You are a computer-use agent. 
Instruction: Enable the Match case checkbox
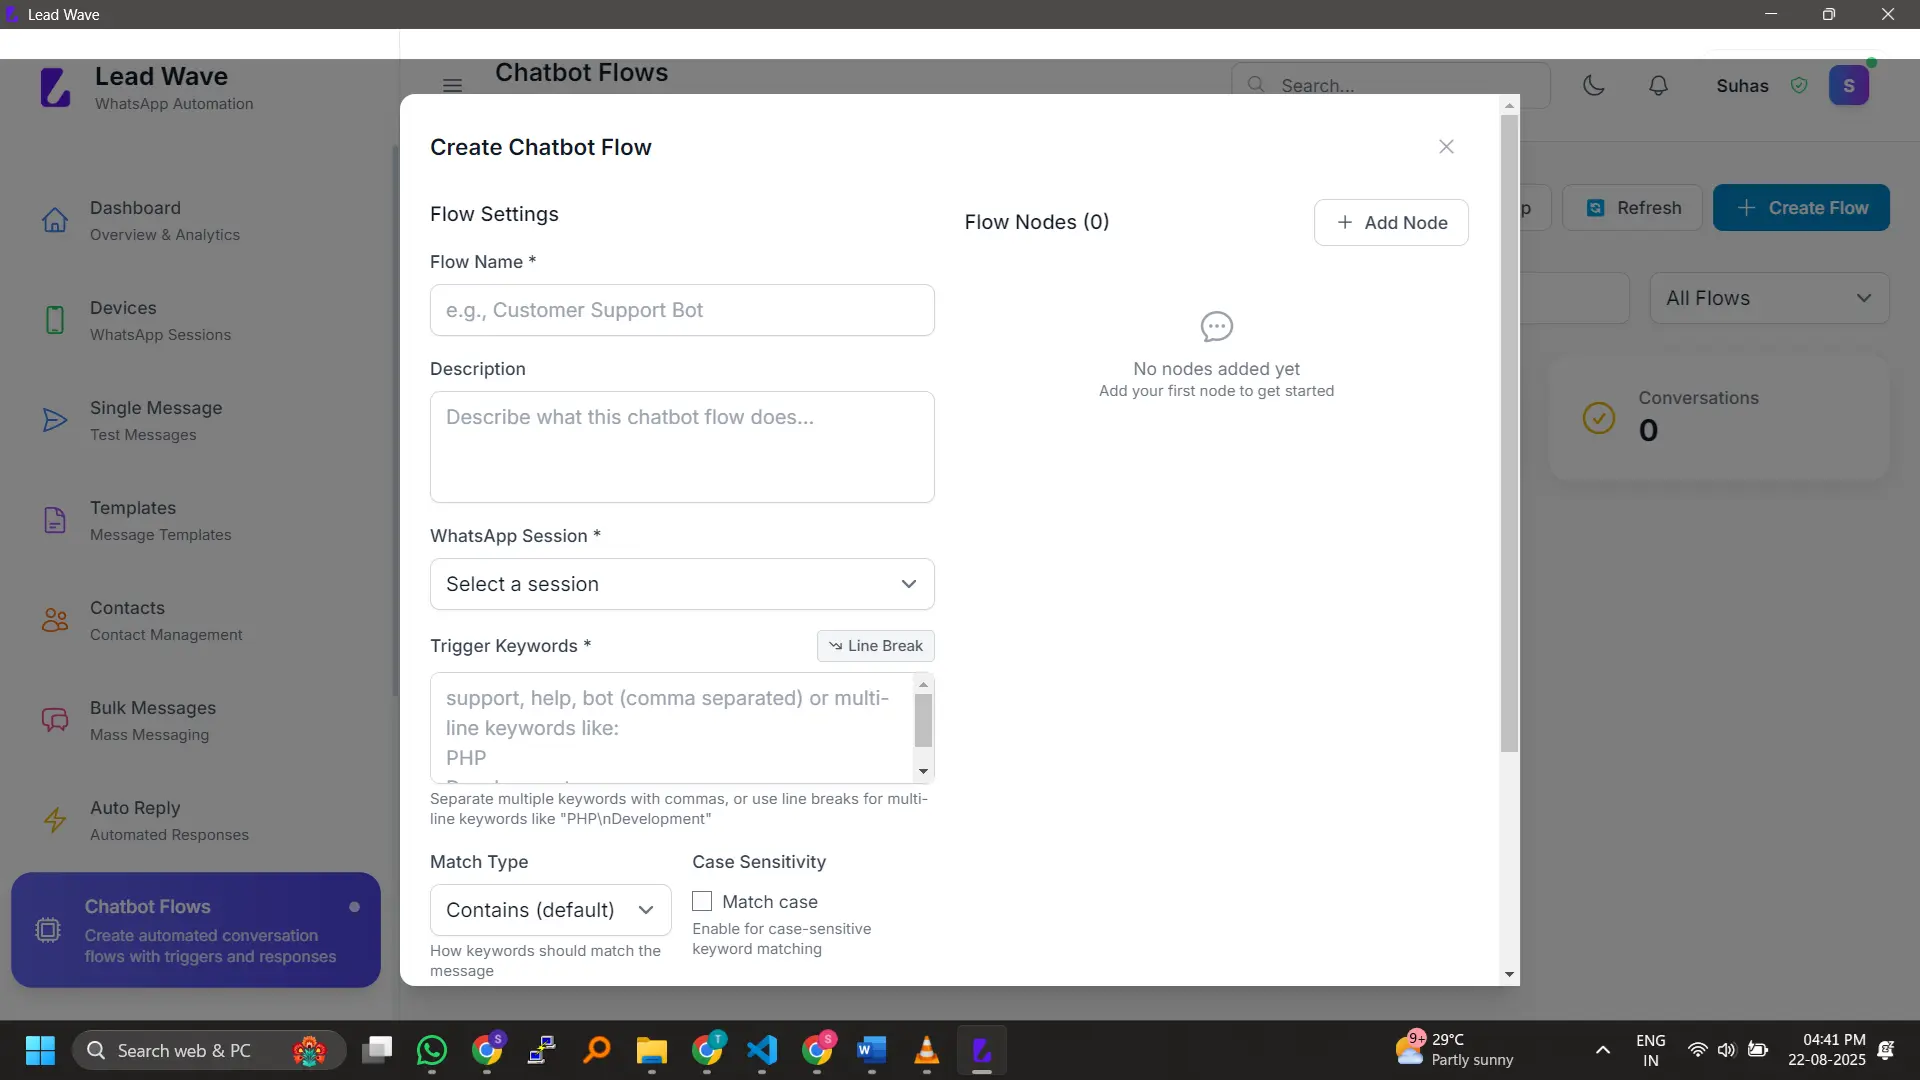[702, 902]
